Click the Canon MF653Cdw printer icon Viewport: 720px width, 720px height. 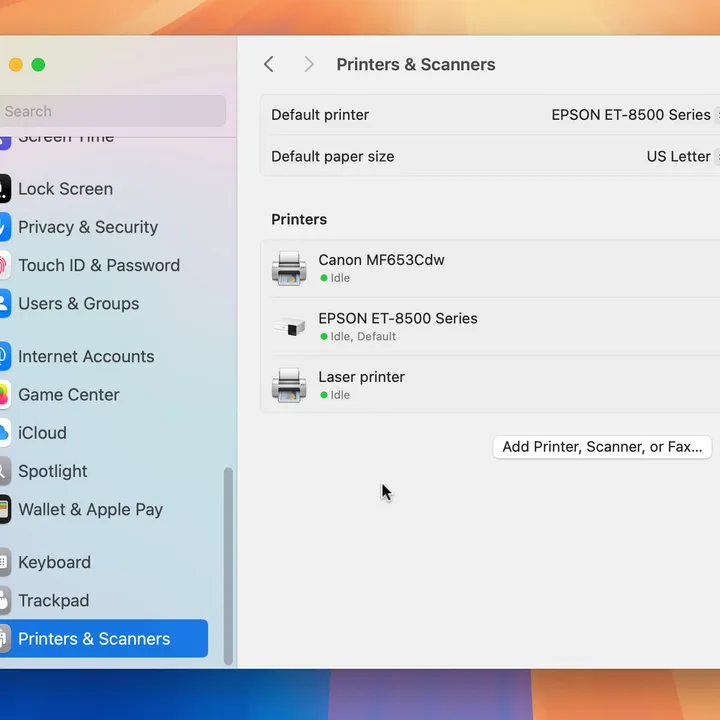[289, 268]
